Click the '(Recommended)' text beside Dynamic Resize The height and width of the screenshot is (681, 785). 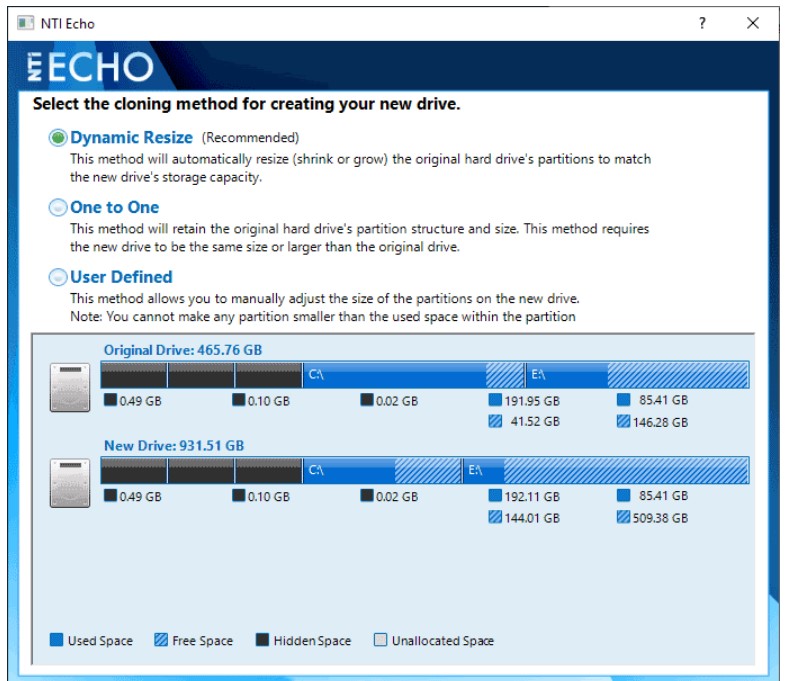[x=250, y=138]
